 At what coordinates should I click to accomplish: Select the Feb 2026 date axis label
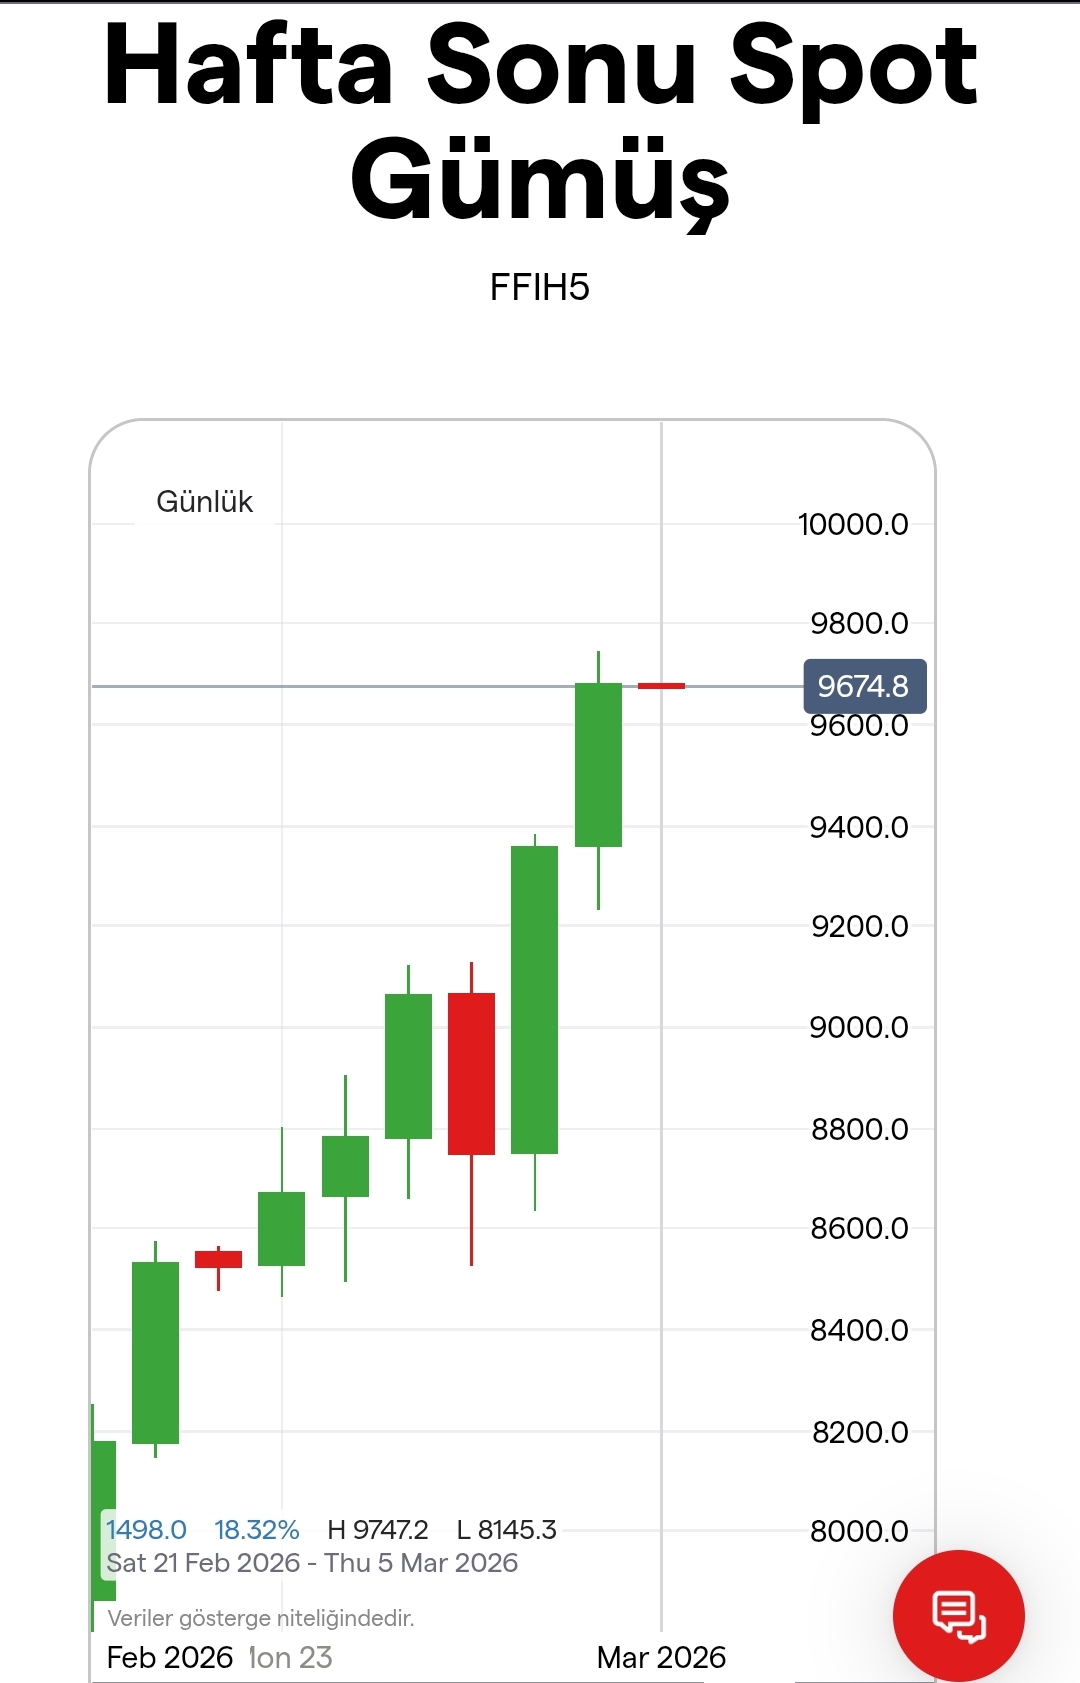pos(170,1657)
